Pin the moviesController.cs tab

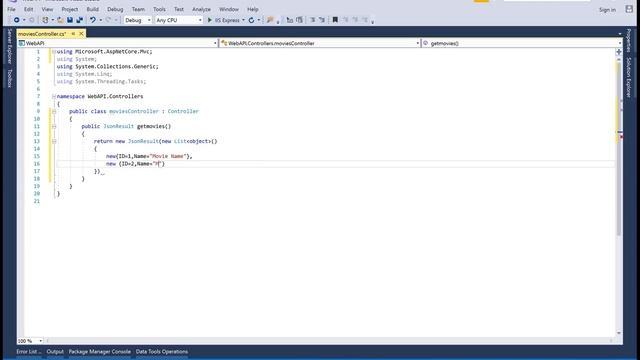[x=73, y=33]
